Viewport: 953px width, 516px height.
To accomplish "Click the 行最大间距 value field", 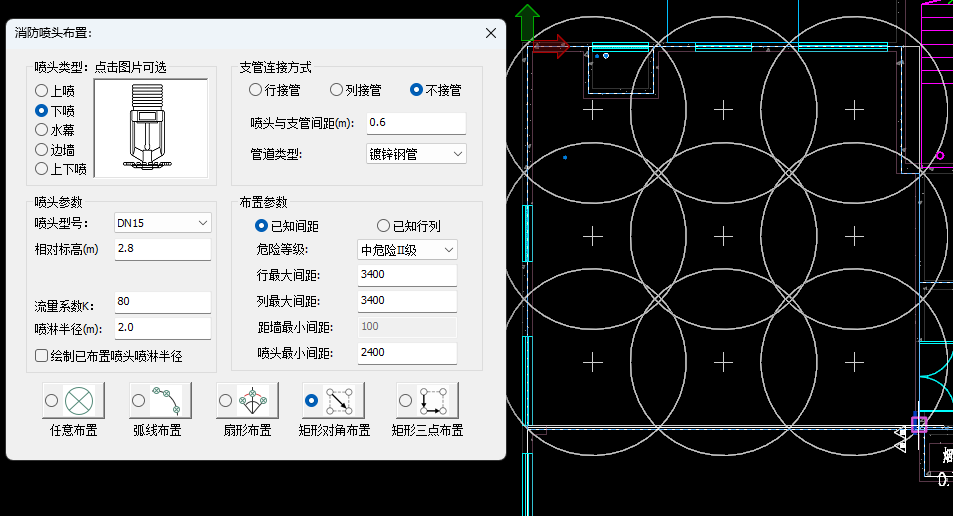I will tap(406, 275).
